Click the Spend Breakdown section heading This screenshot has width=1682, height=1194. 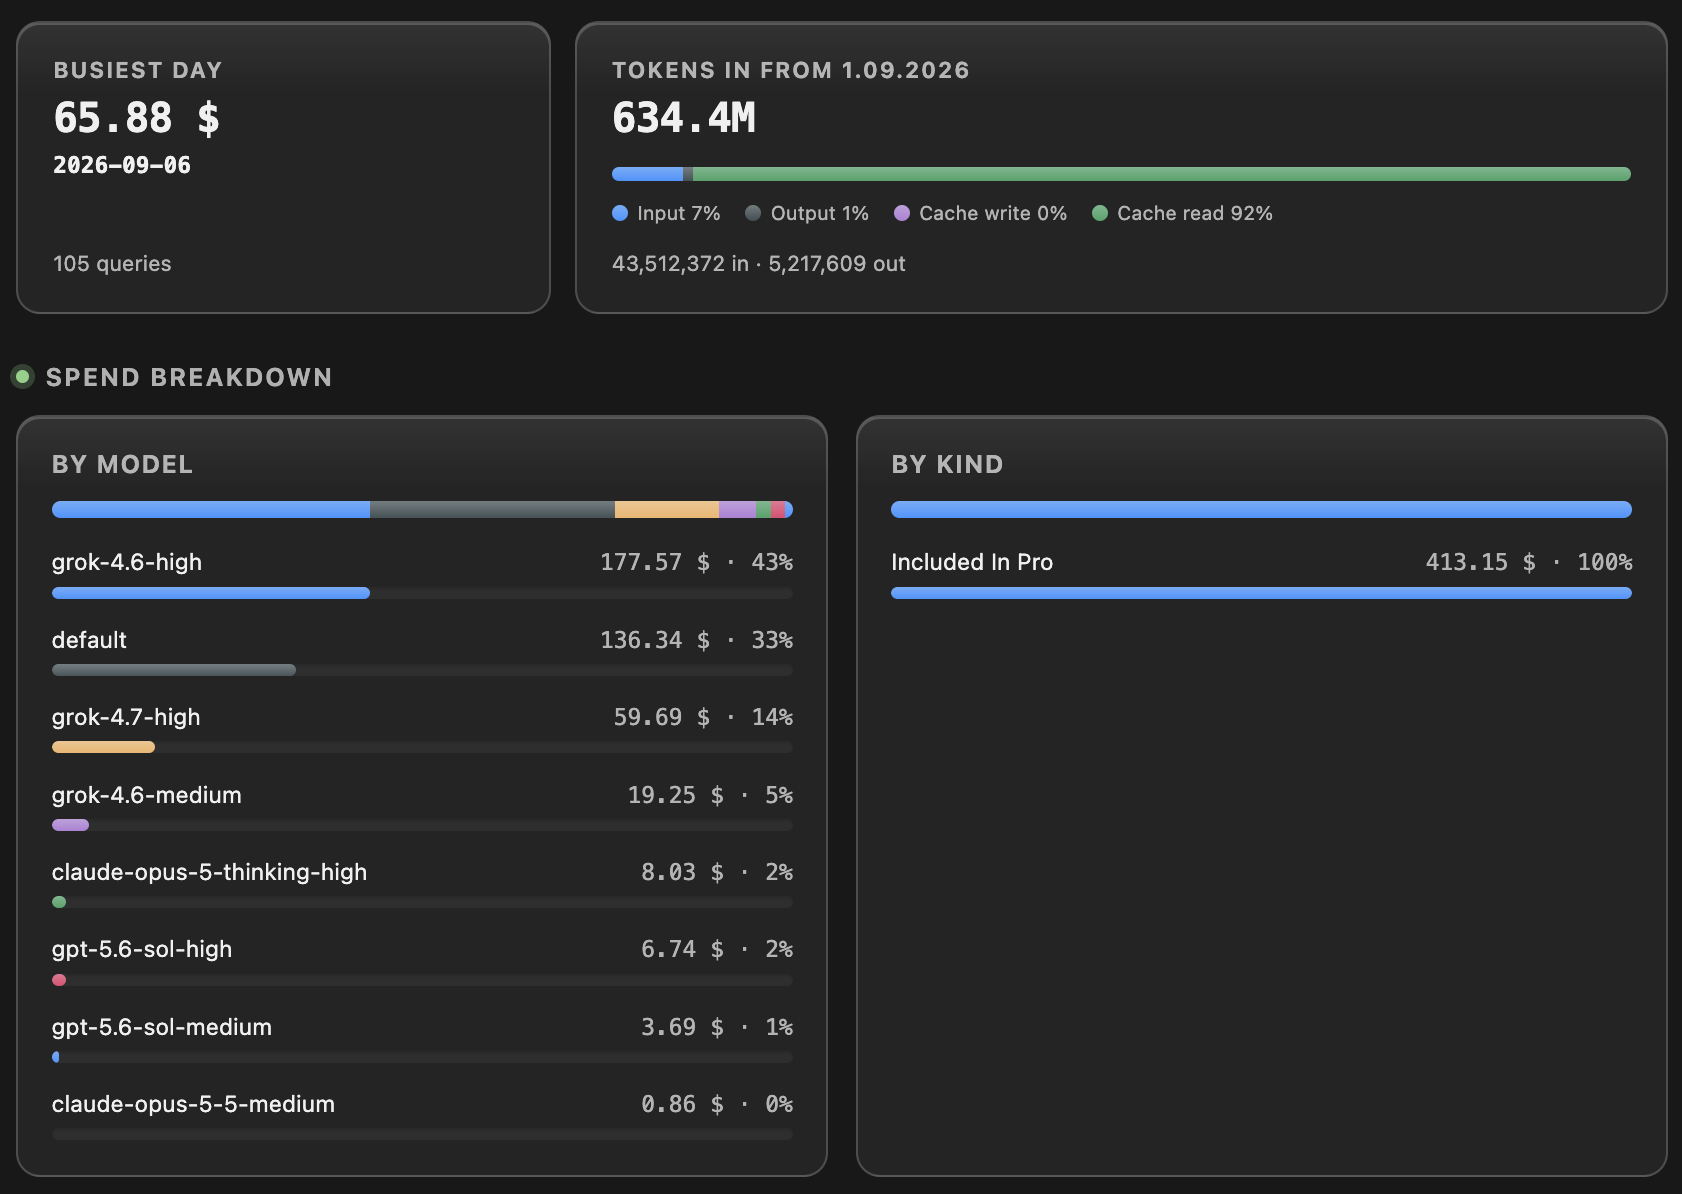click(189, 377)
